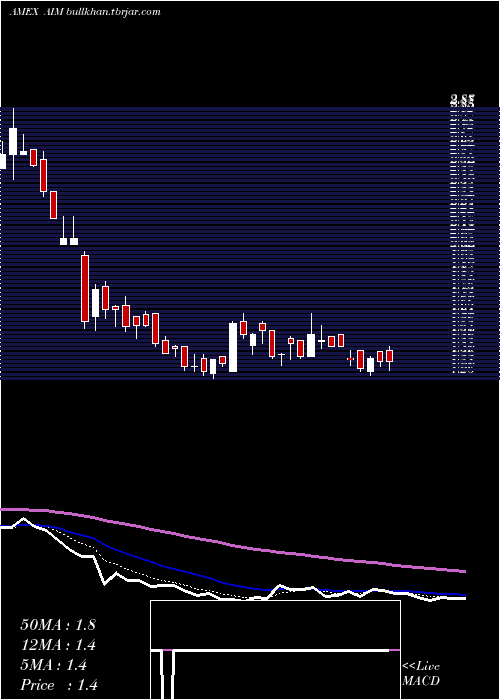Click the tallest white candlestick on the chart
This screenshot has width=500, height=700.
click(x=233, y=347)
